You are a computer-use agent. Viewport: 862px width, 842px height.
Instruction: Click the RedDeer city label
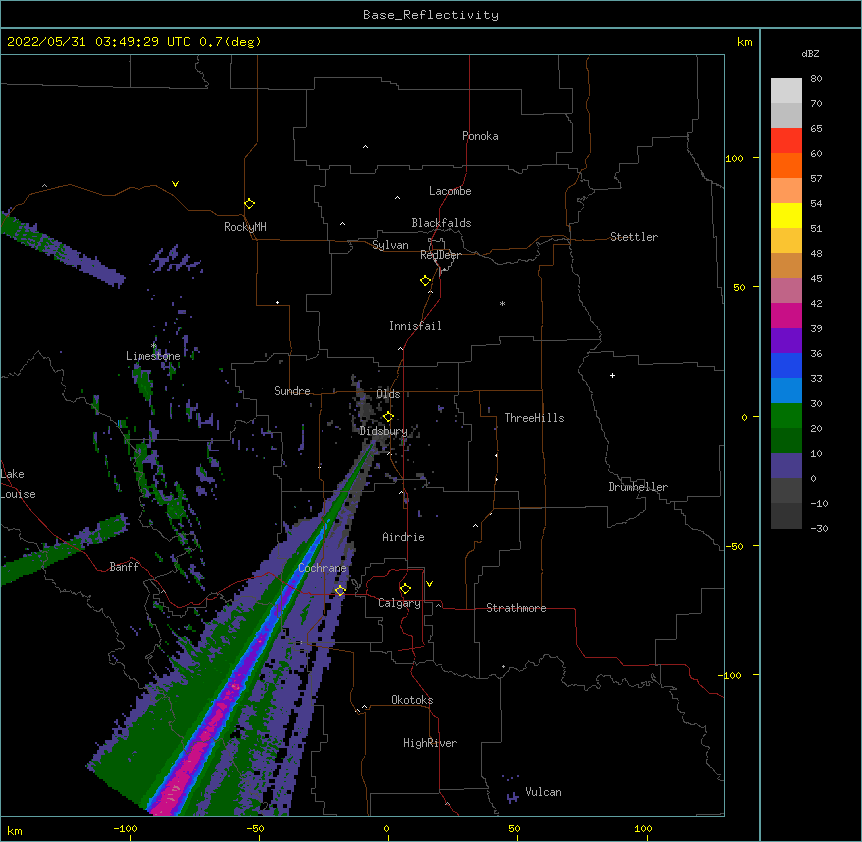440,255
